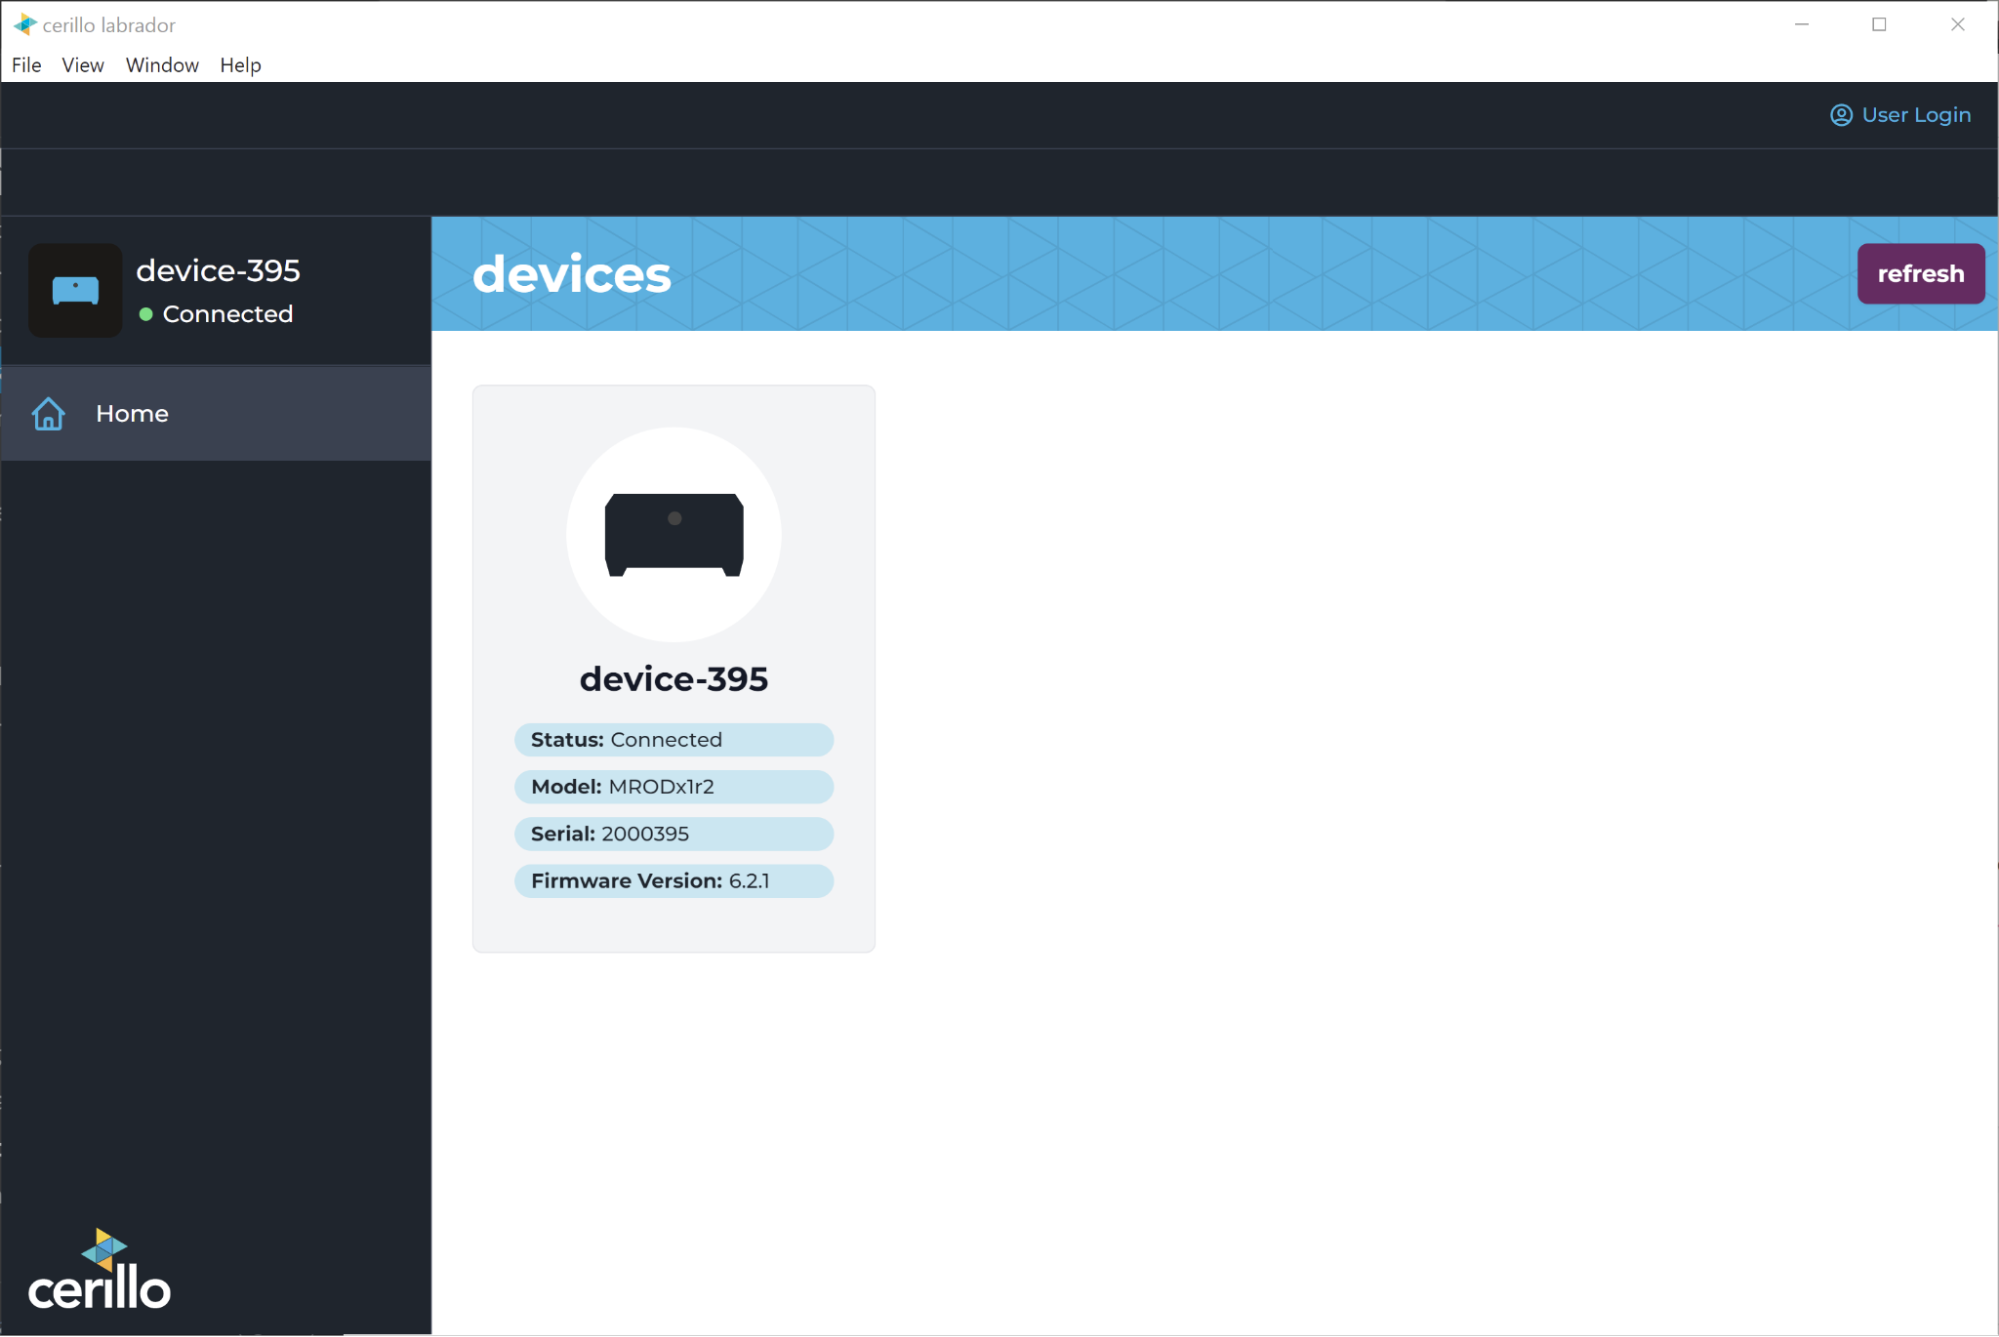Open the Window menu
Screen dimensions: 1999x1337
point(161,65)
